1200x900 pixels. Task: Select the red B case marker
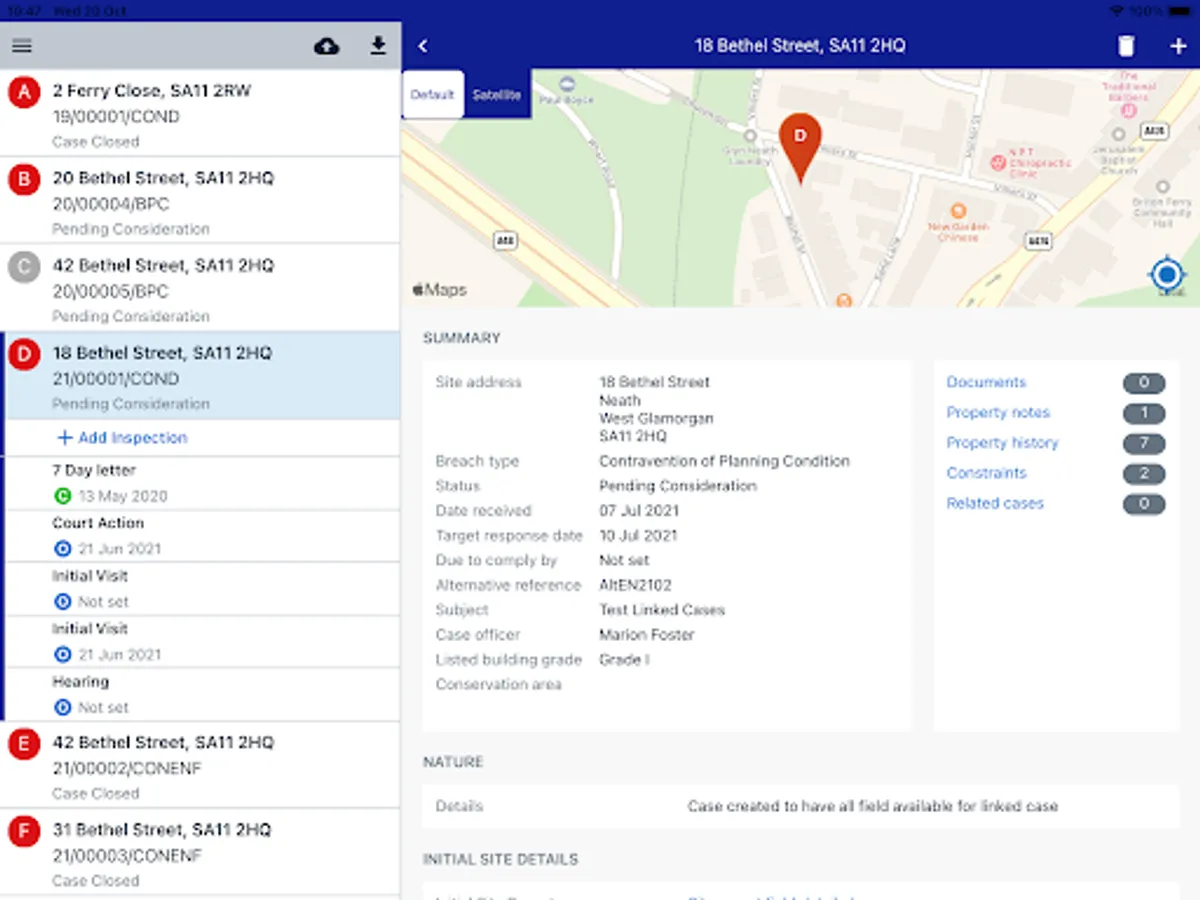[x=24, y=180]
